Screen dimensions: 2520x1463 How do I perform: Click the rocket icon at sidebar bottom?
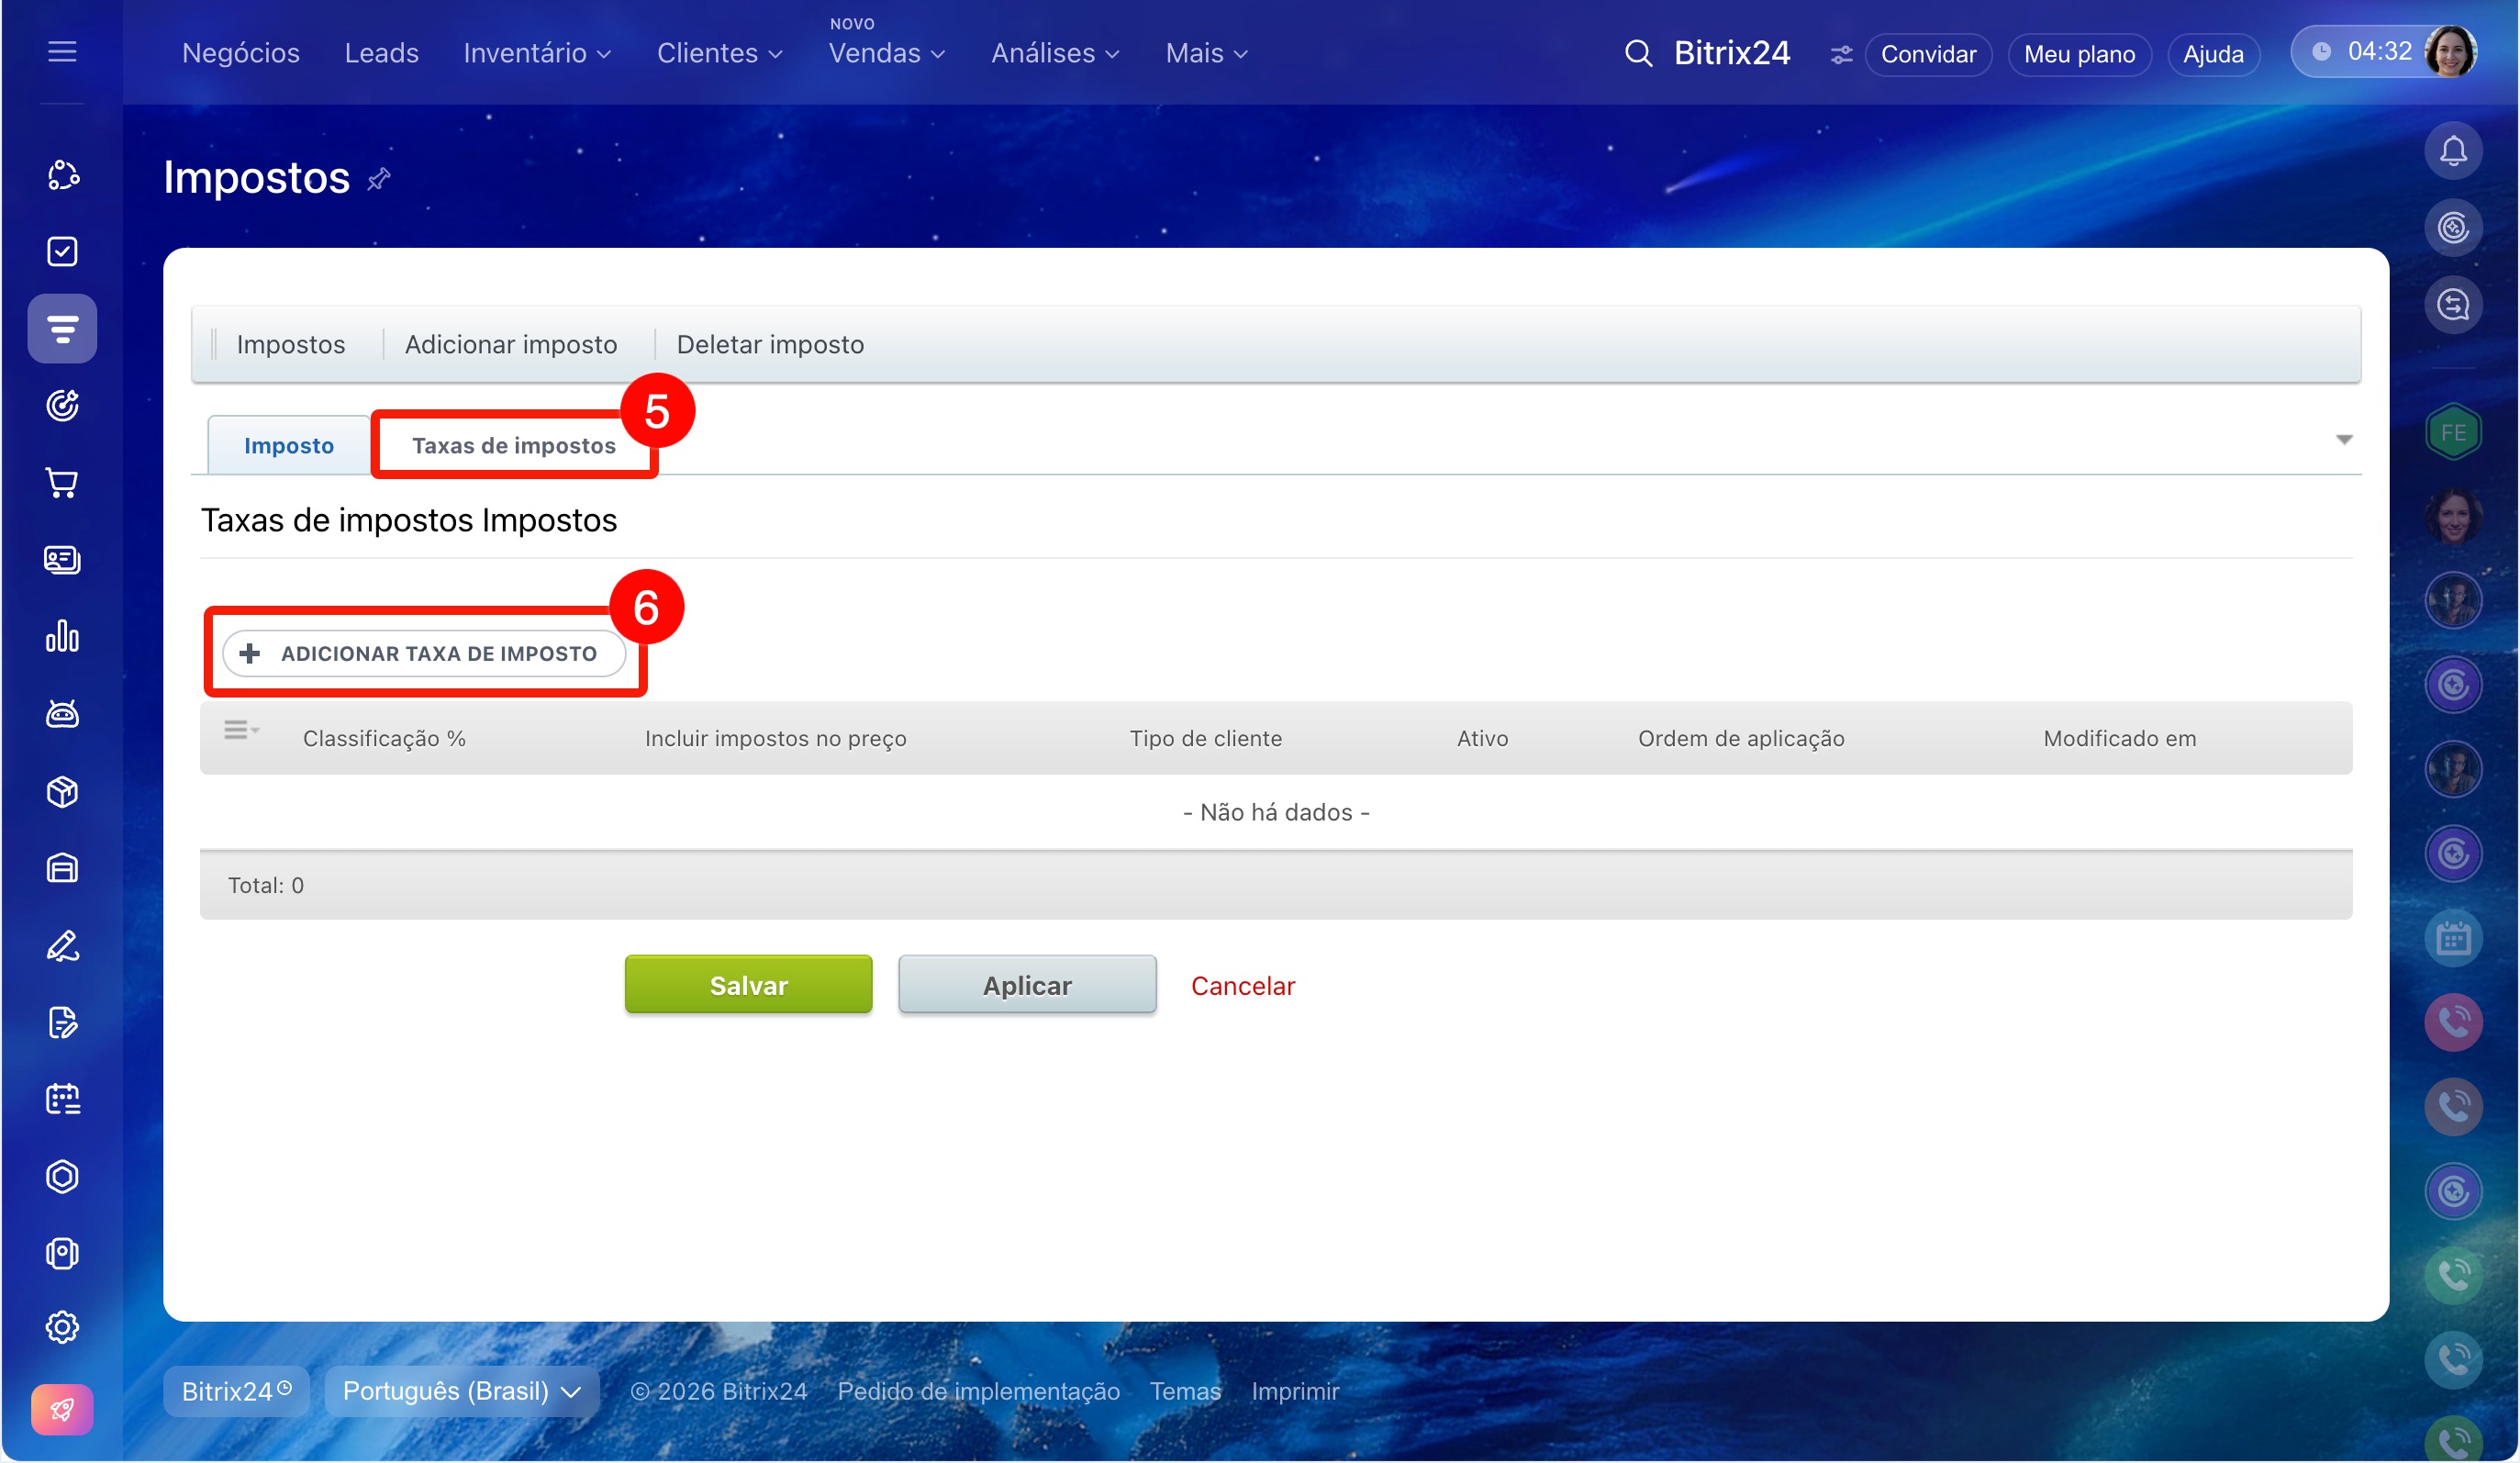(x=62, y=1409)
